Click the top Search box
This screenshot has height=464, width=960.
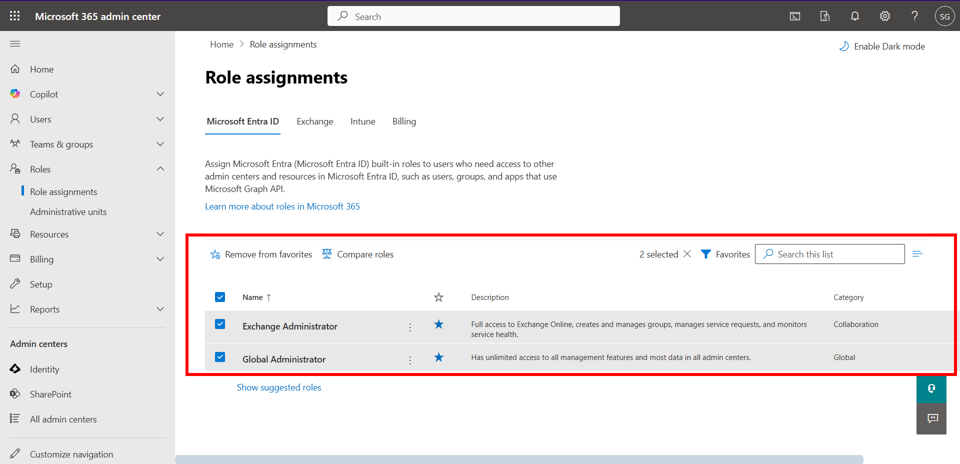[474, 17]
